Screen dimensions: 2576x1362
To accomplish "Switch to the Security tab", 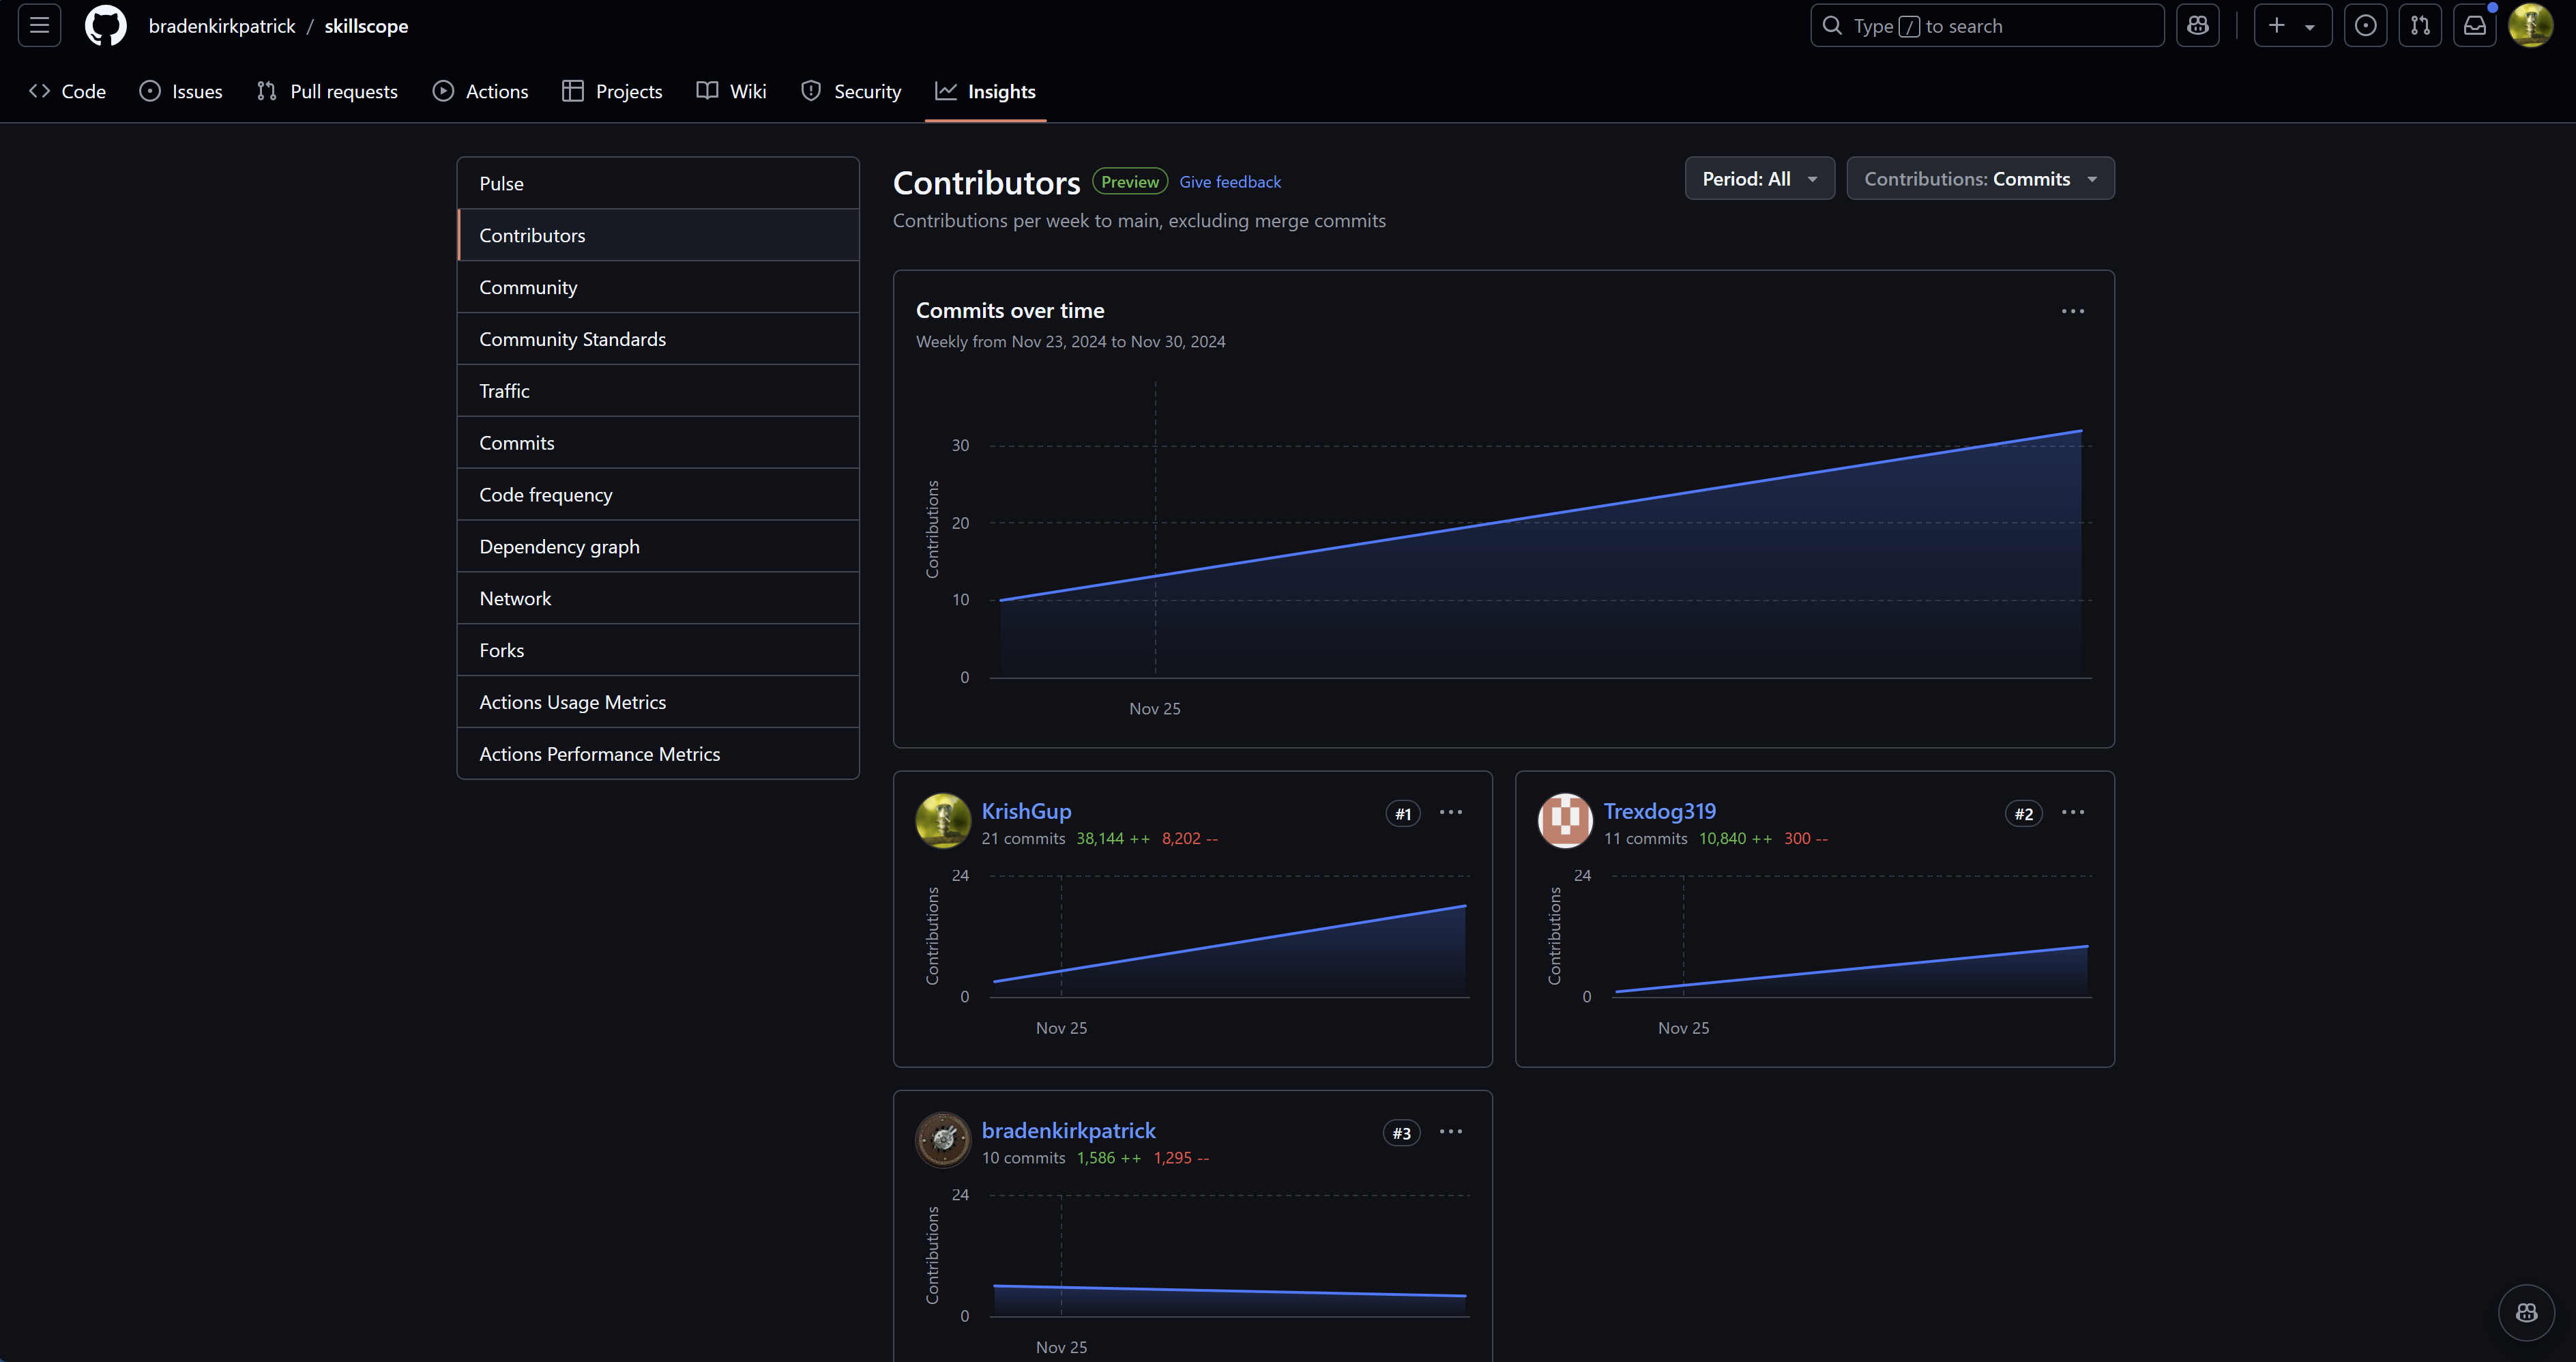I will pos(851,91).
